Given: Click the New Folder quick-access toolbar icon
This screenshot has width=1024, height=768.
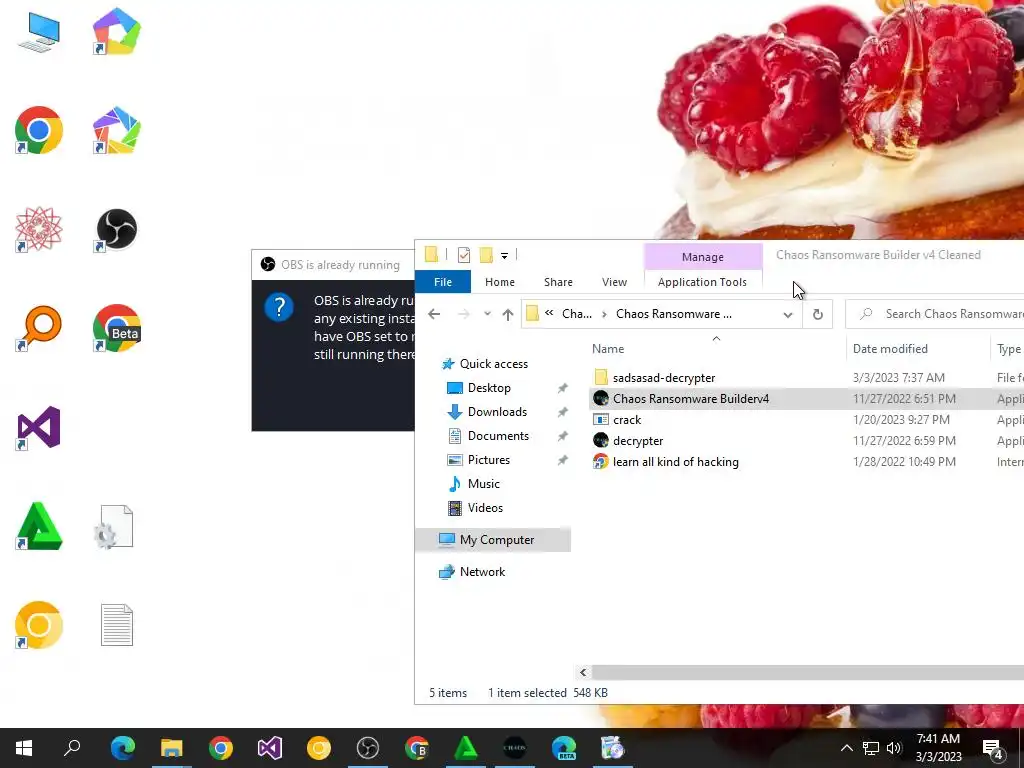Looking at the screenshot, I should tap(486, 255).
